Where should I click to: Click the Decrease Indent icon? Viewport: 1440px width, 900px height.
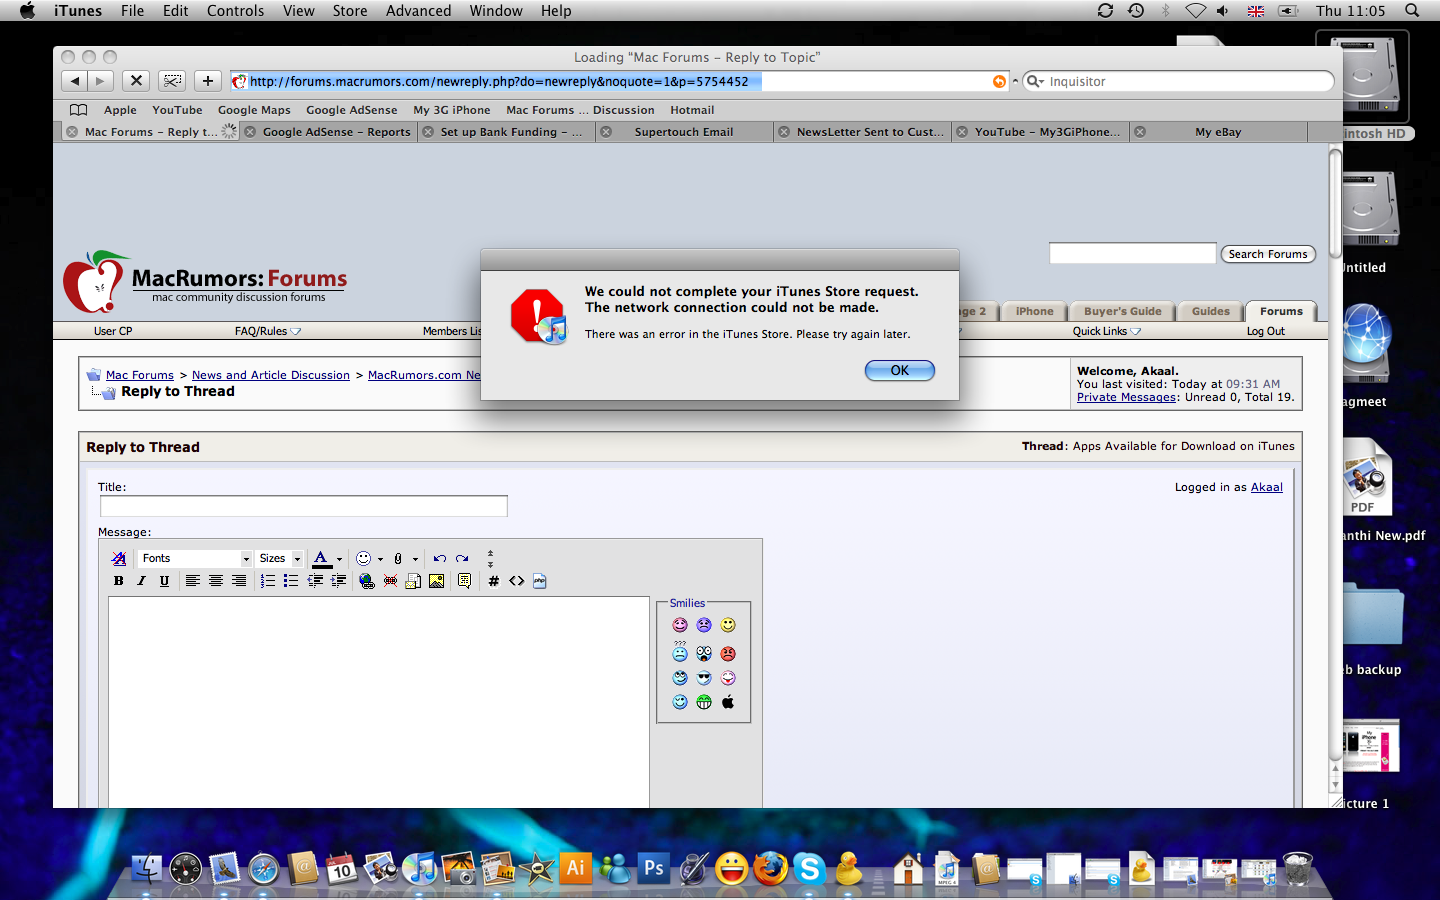[315, 581]
